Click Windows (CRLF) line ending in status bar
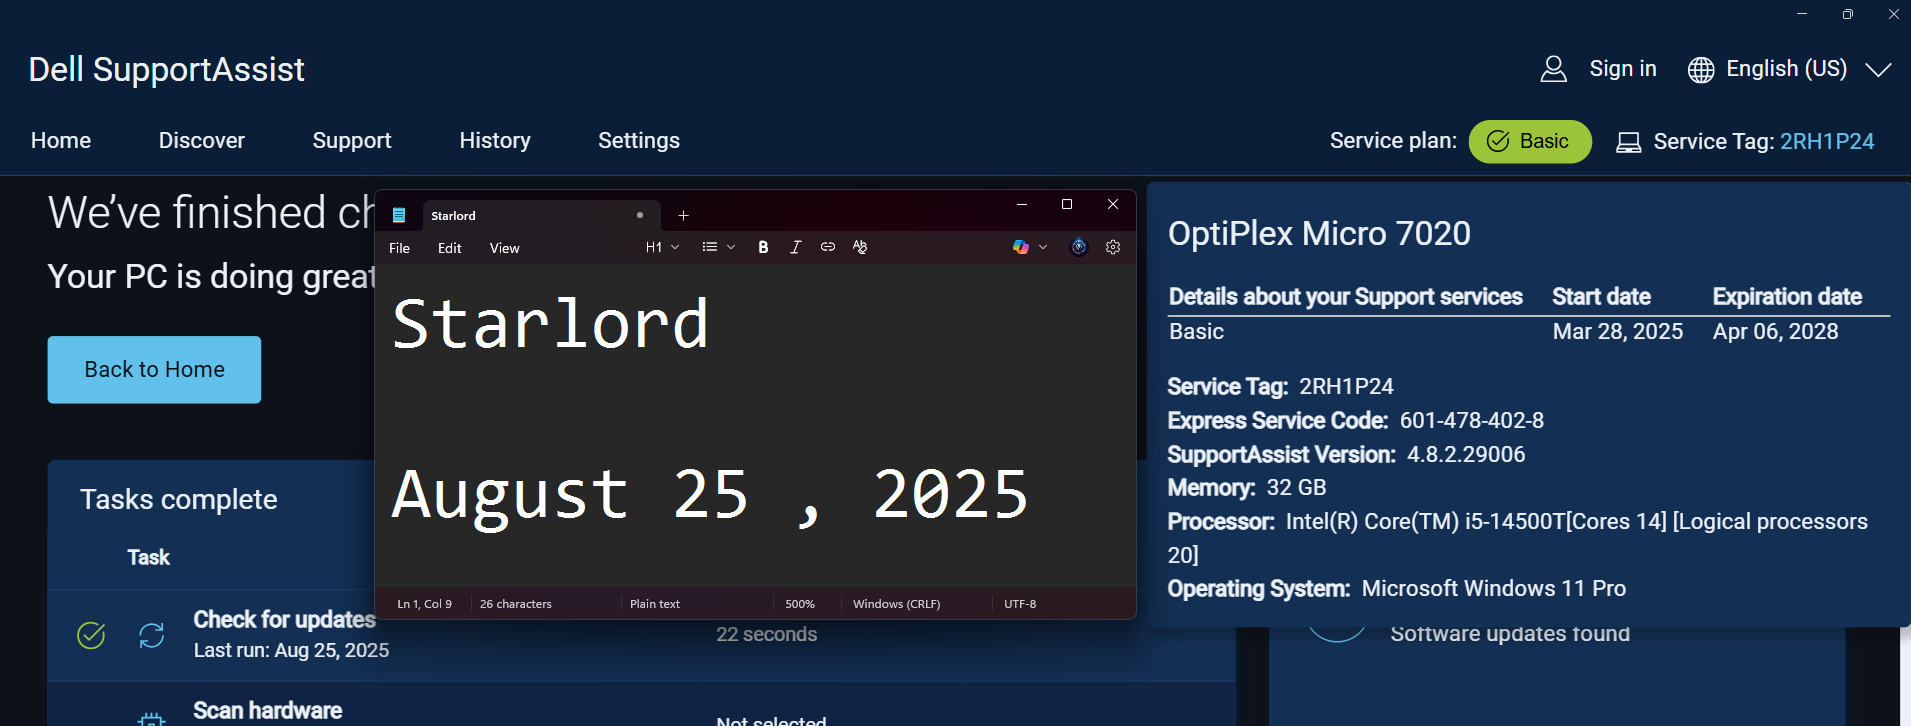Viewport: 1911px width, 726px height. pos(896,604)
